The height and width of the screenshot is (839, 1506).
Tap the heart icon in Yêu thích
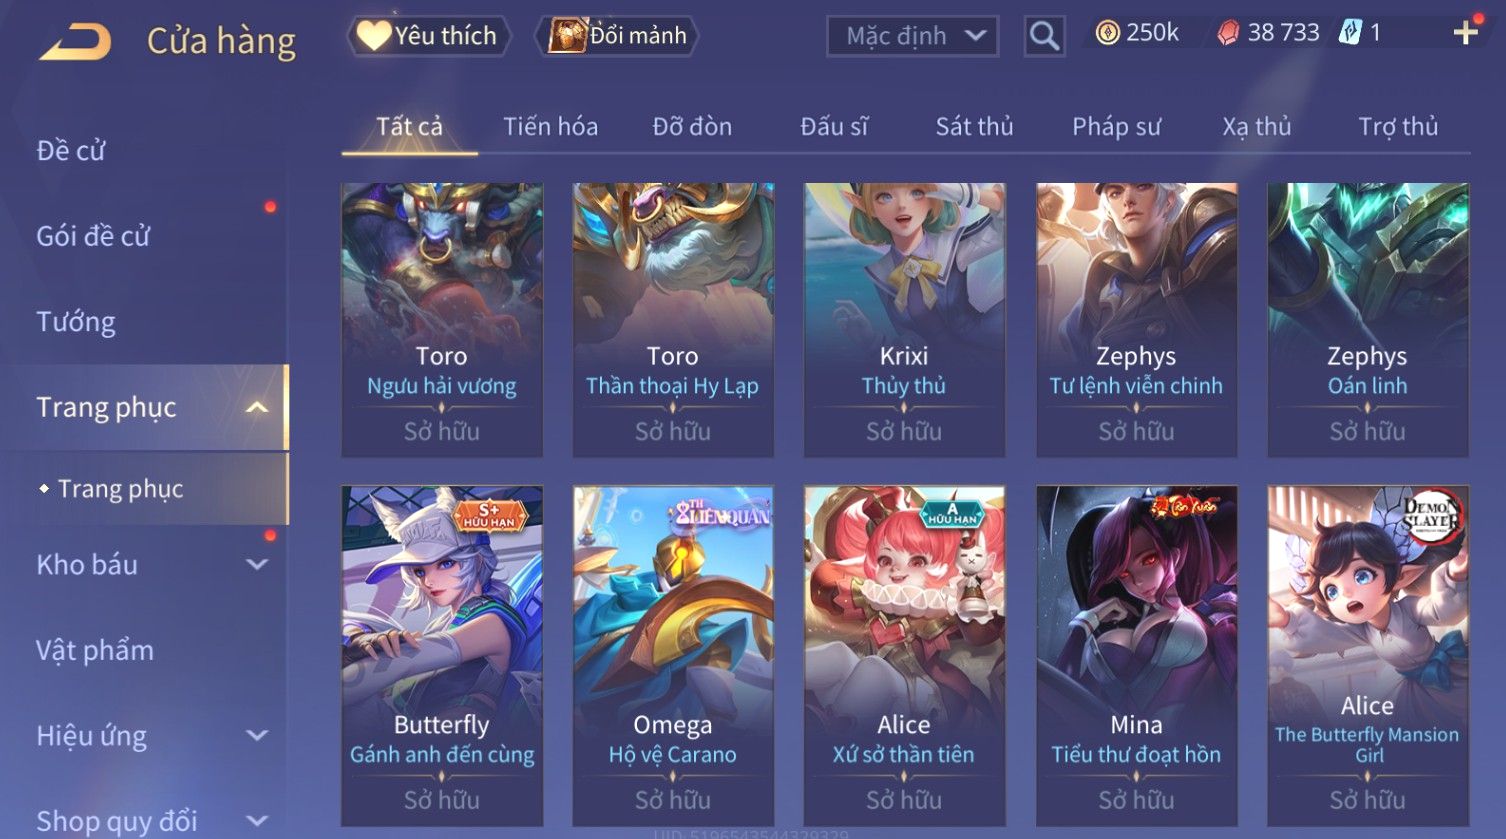(x=374, y=35)
